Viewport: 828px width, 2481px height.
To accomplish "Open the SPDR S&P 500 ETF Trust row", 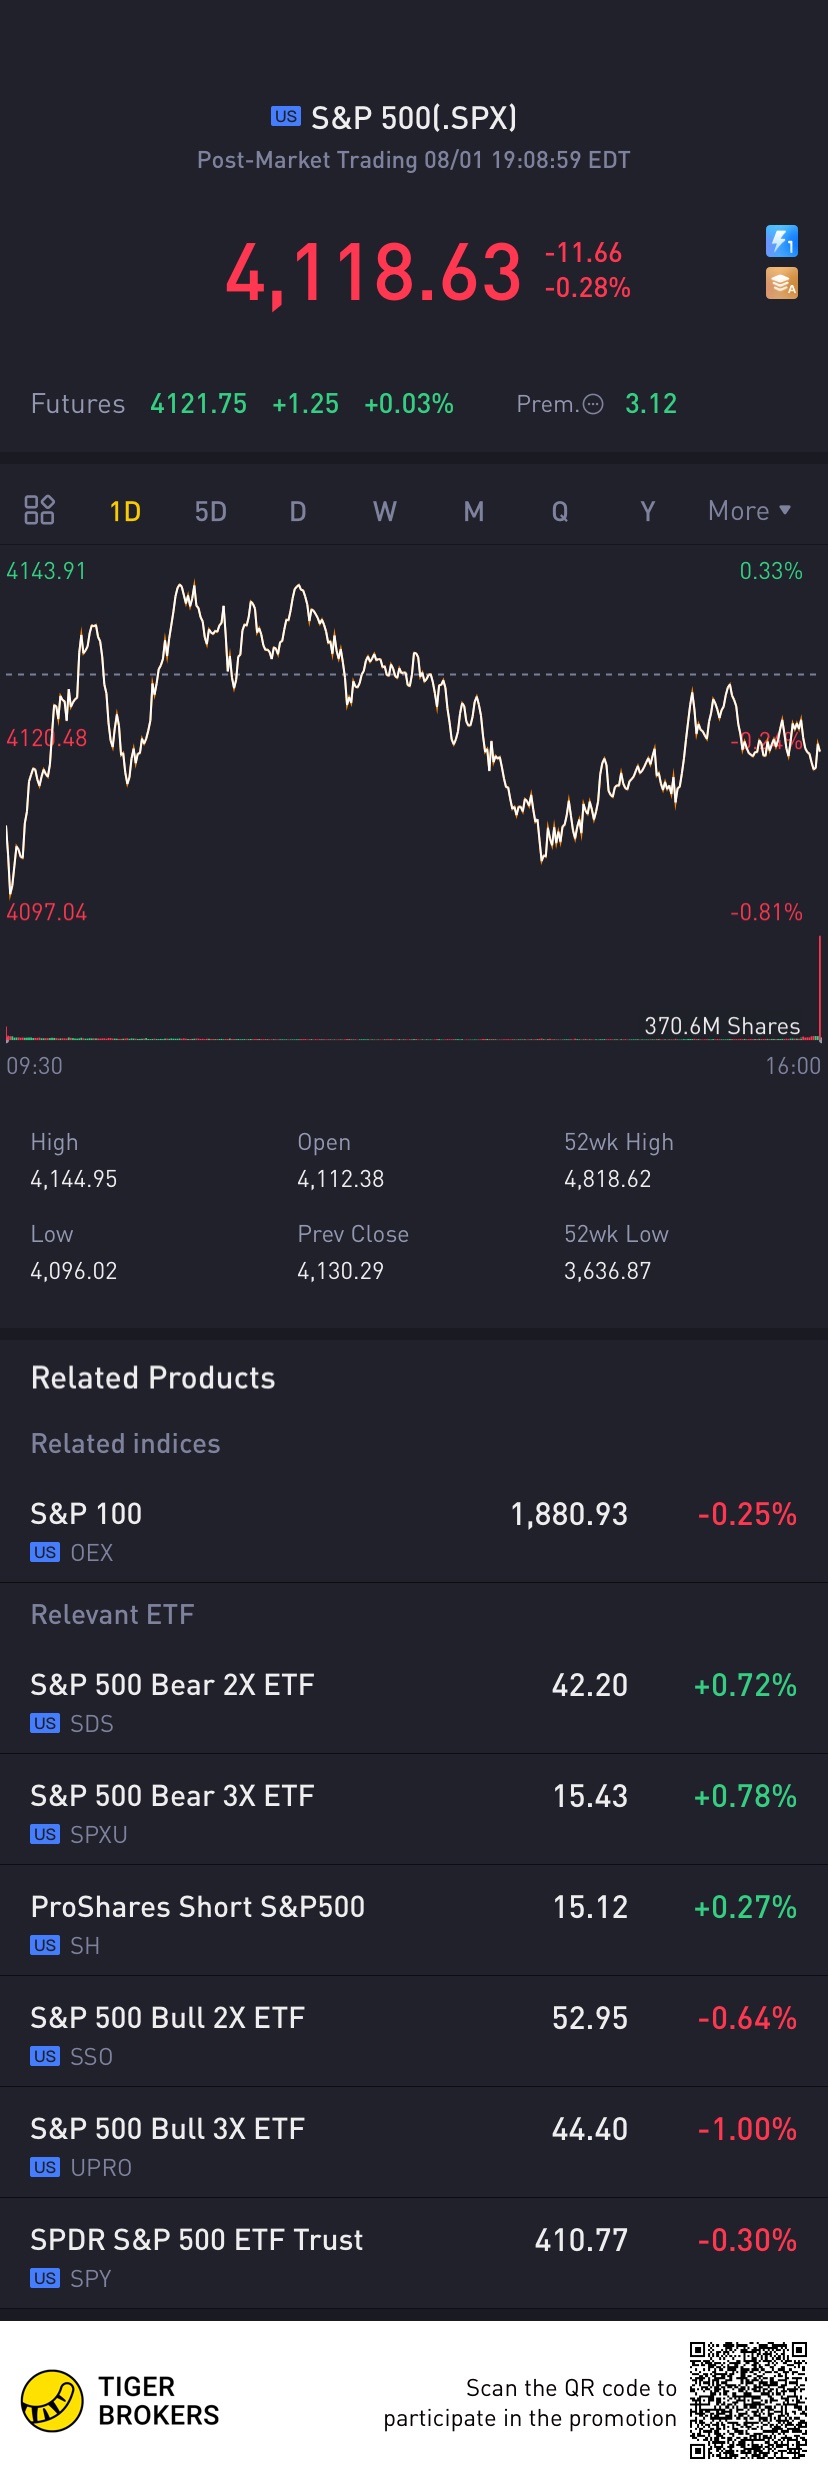I will [414, 2256].
